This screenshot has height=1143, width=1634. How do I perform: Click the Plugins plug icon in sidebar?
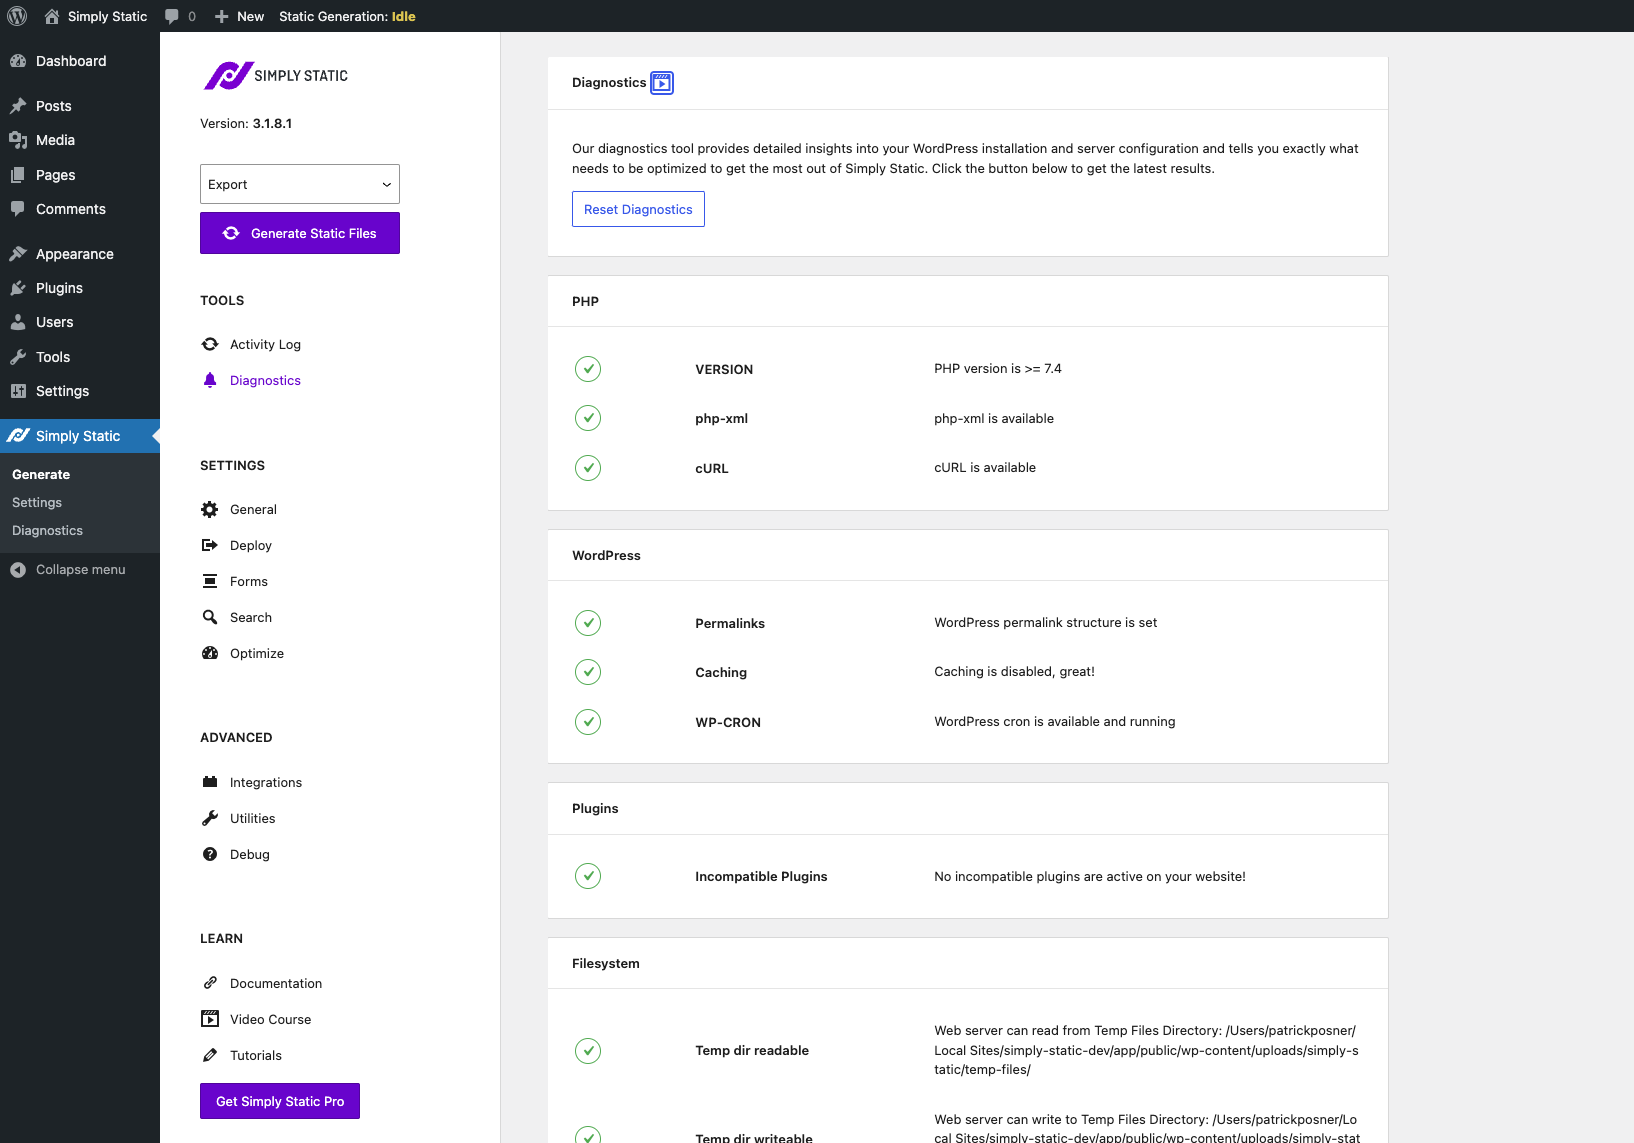[18, 288]
